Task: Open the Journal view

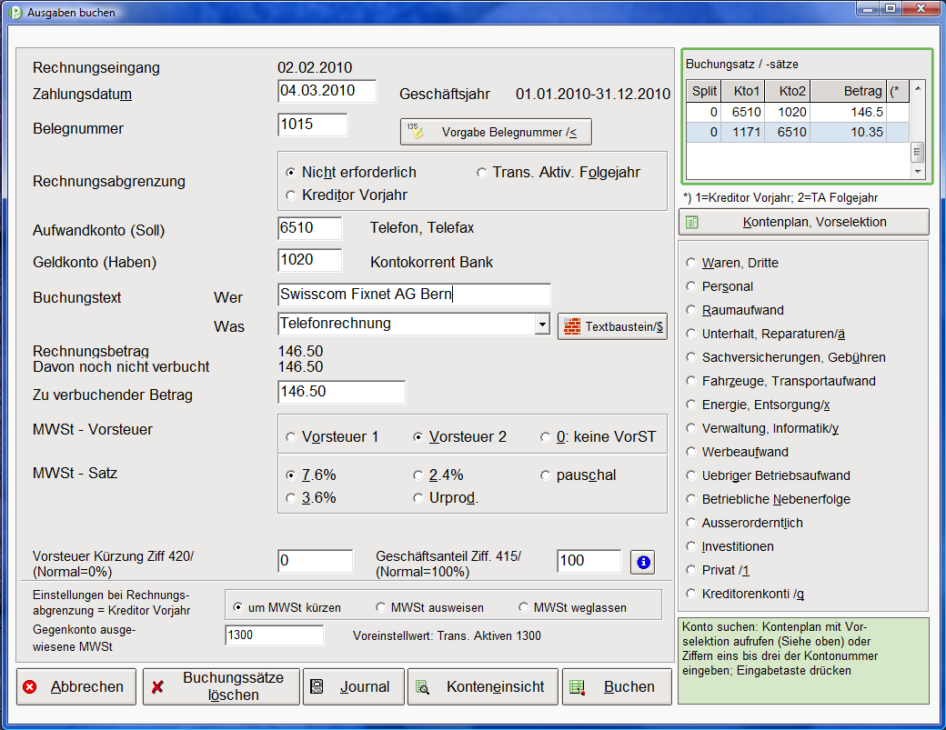Action: click(x=353, y=687)
